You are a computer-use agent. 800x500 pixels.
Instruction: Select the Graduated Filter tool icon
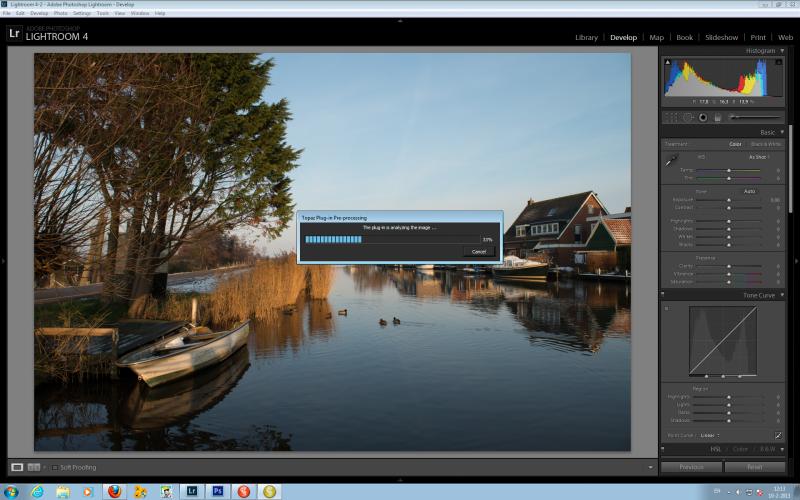click(x=717, y=117)
